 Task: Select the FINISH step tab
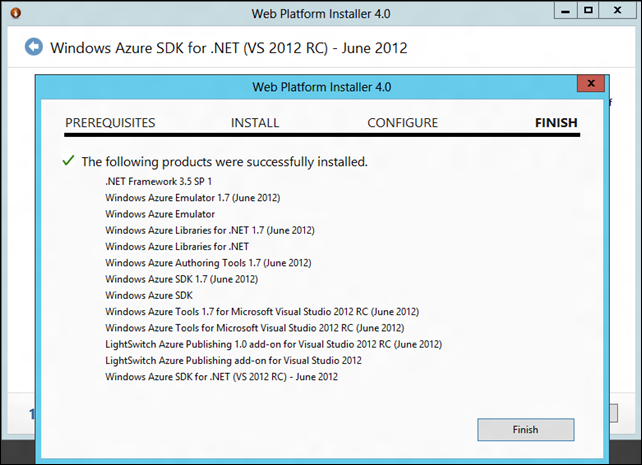point(556,123)
